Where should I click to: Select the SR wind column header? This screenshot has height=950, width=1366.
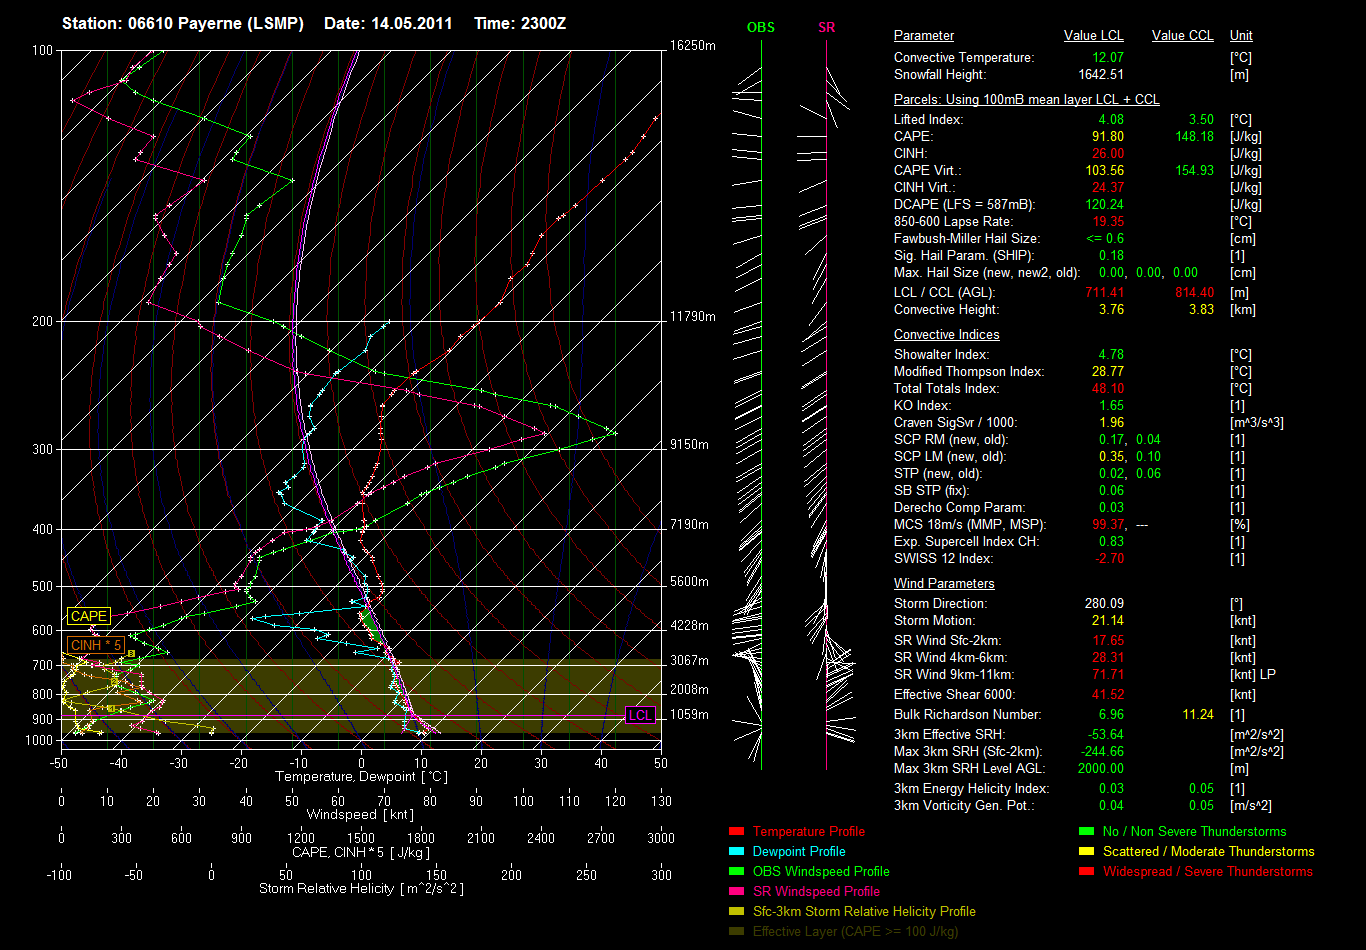tap(826, 28)
